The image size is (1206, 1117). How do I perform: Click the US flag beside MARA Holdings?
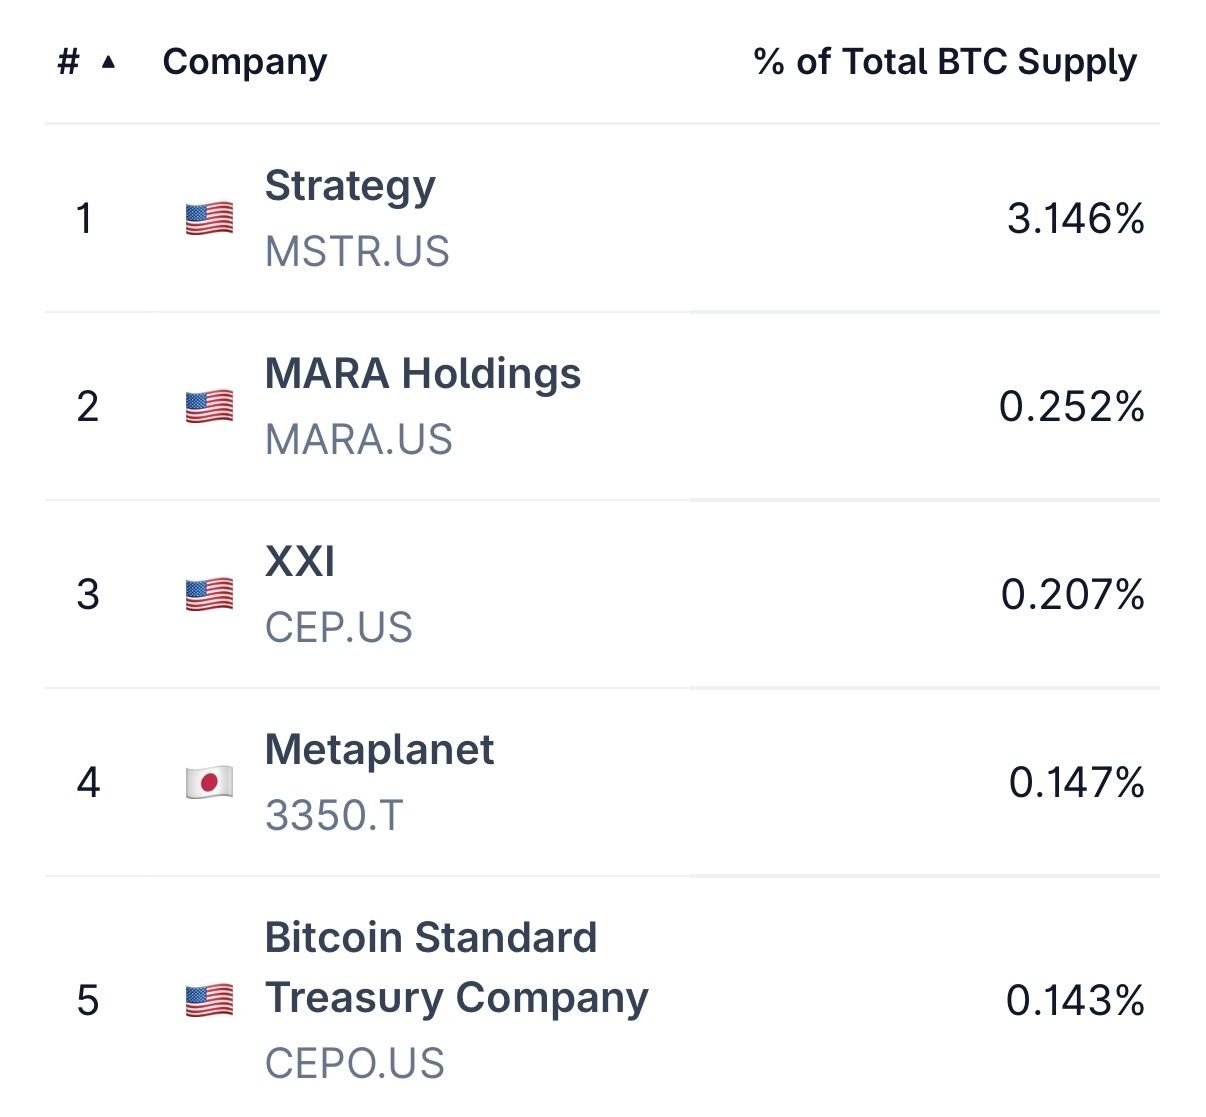209,406
